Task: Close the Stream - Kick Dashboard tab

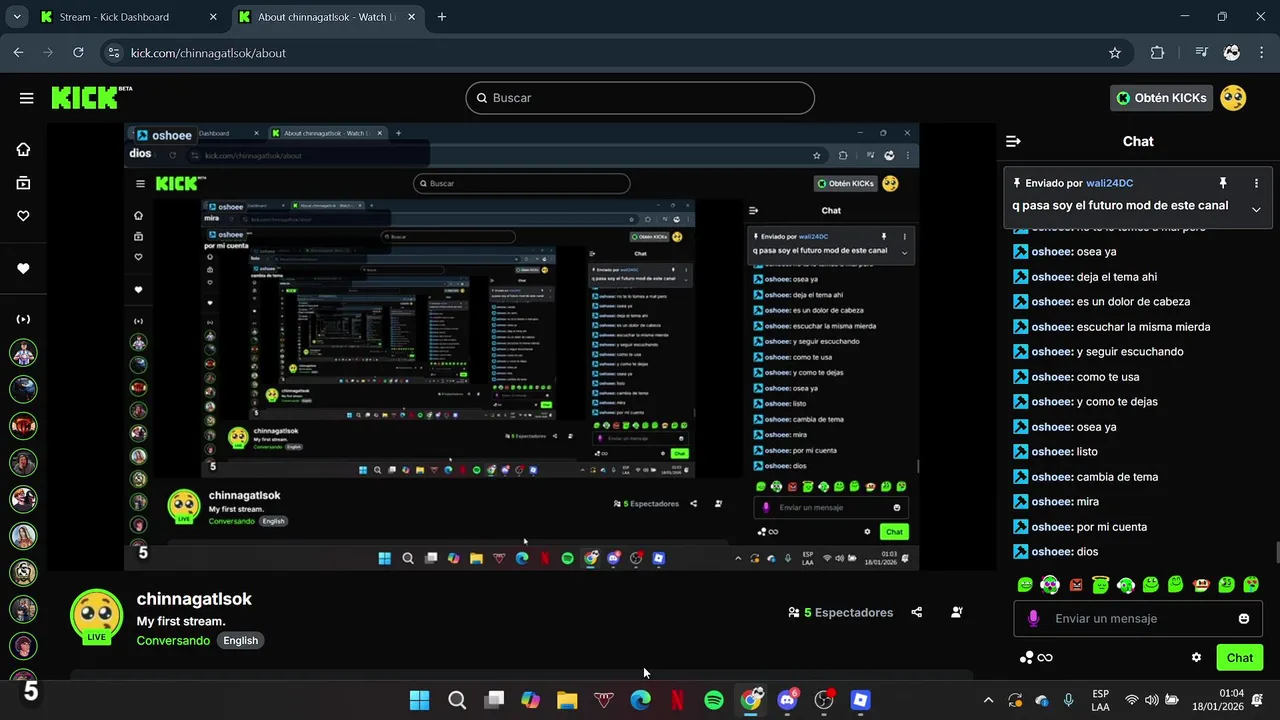Action: pyautogui.click(x=213, y=17)
